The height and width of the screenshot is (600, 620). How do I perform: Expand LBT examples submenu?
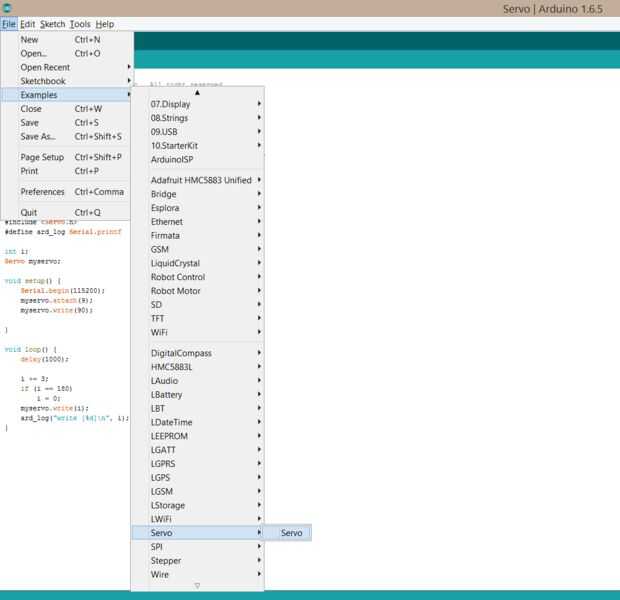(198, 409)
